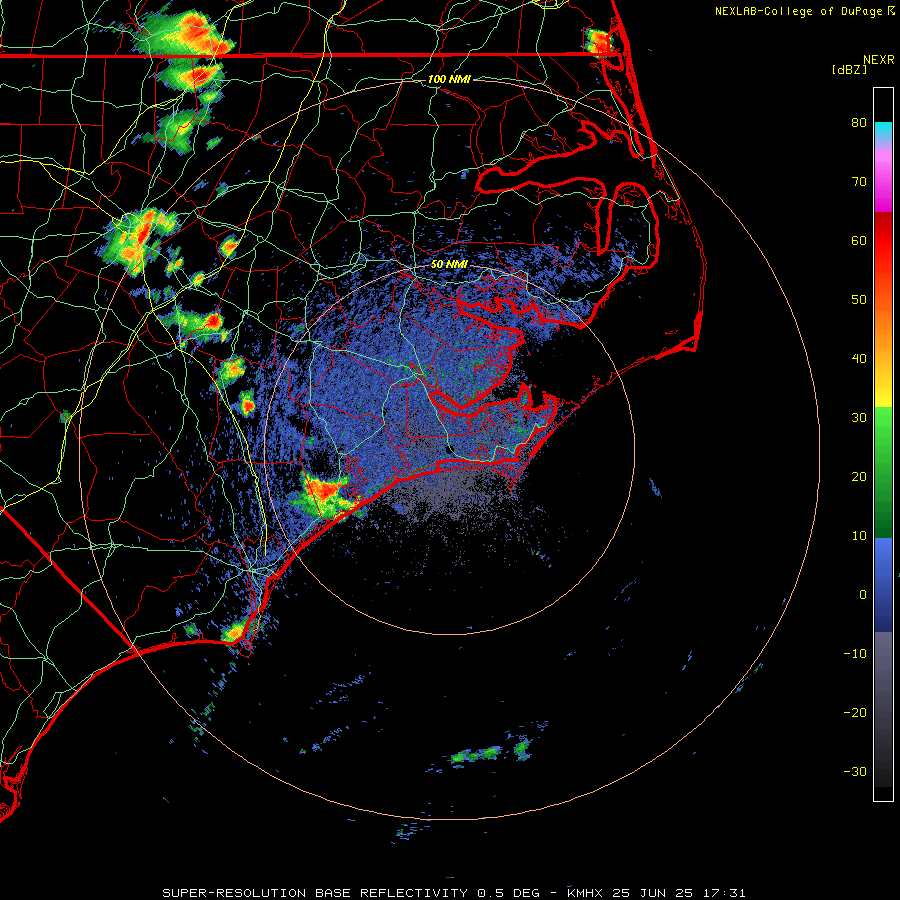Click the -20 value on the dBZ scale
Viewport: 900px width, 900px height.
(855, 712)
